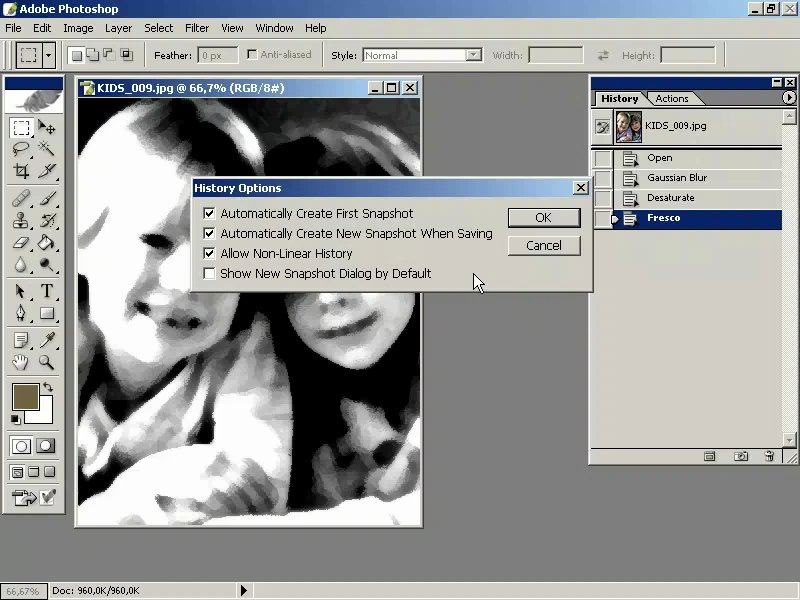Select the Clone Stamp tool
The image size is (800, 600).
(x=21, y=220)
